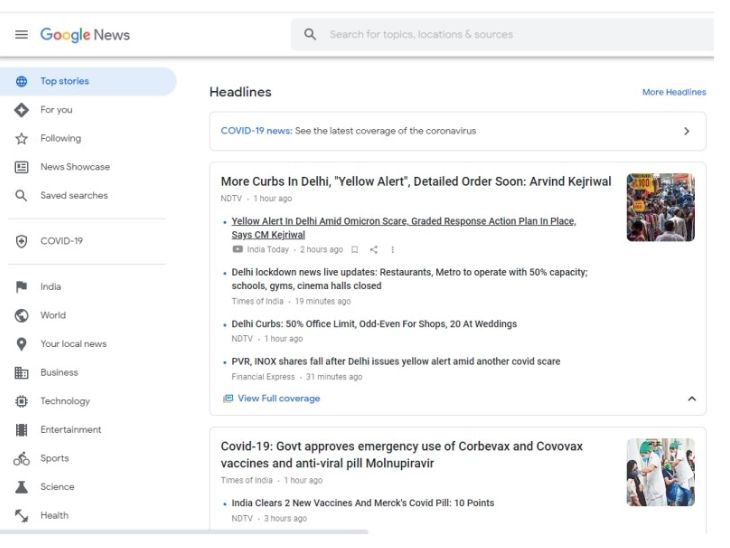Click the Saved searches magnifier icon
The image size is (730, 548).
(x=21, y=196)
